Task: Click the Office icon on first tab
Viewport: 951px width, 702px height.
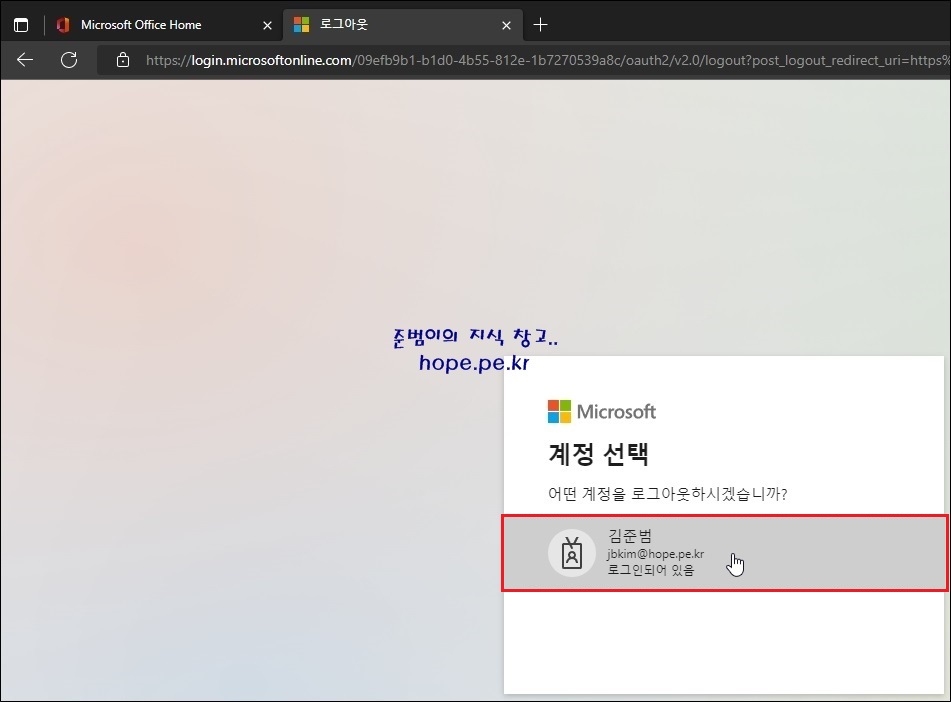Action: point(63,25)
